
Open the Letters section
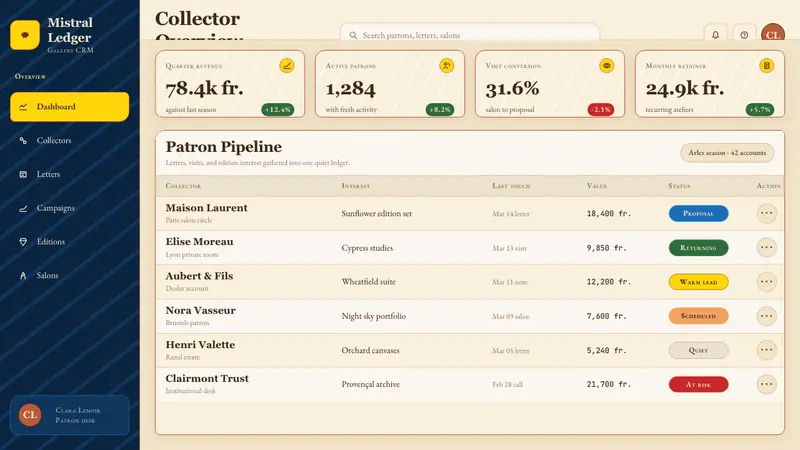(x=69, y=174)
